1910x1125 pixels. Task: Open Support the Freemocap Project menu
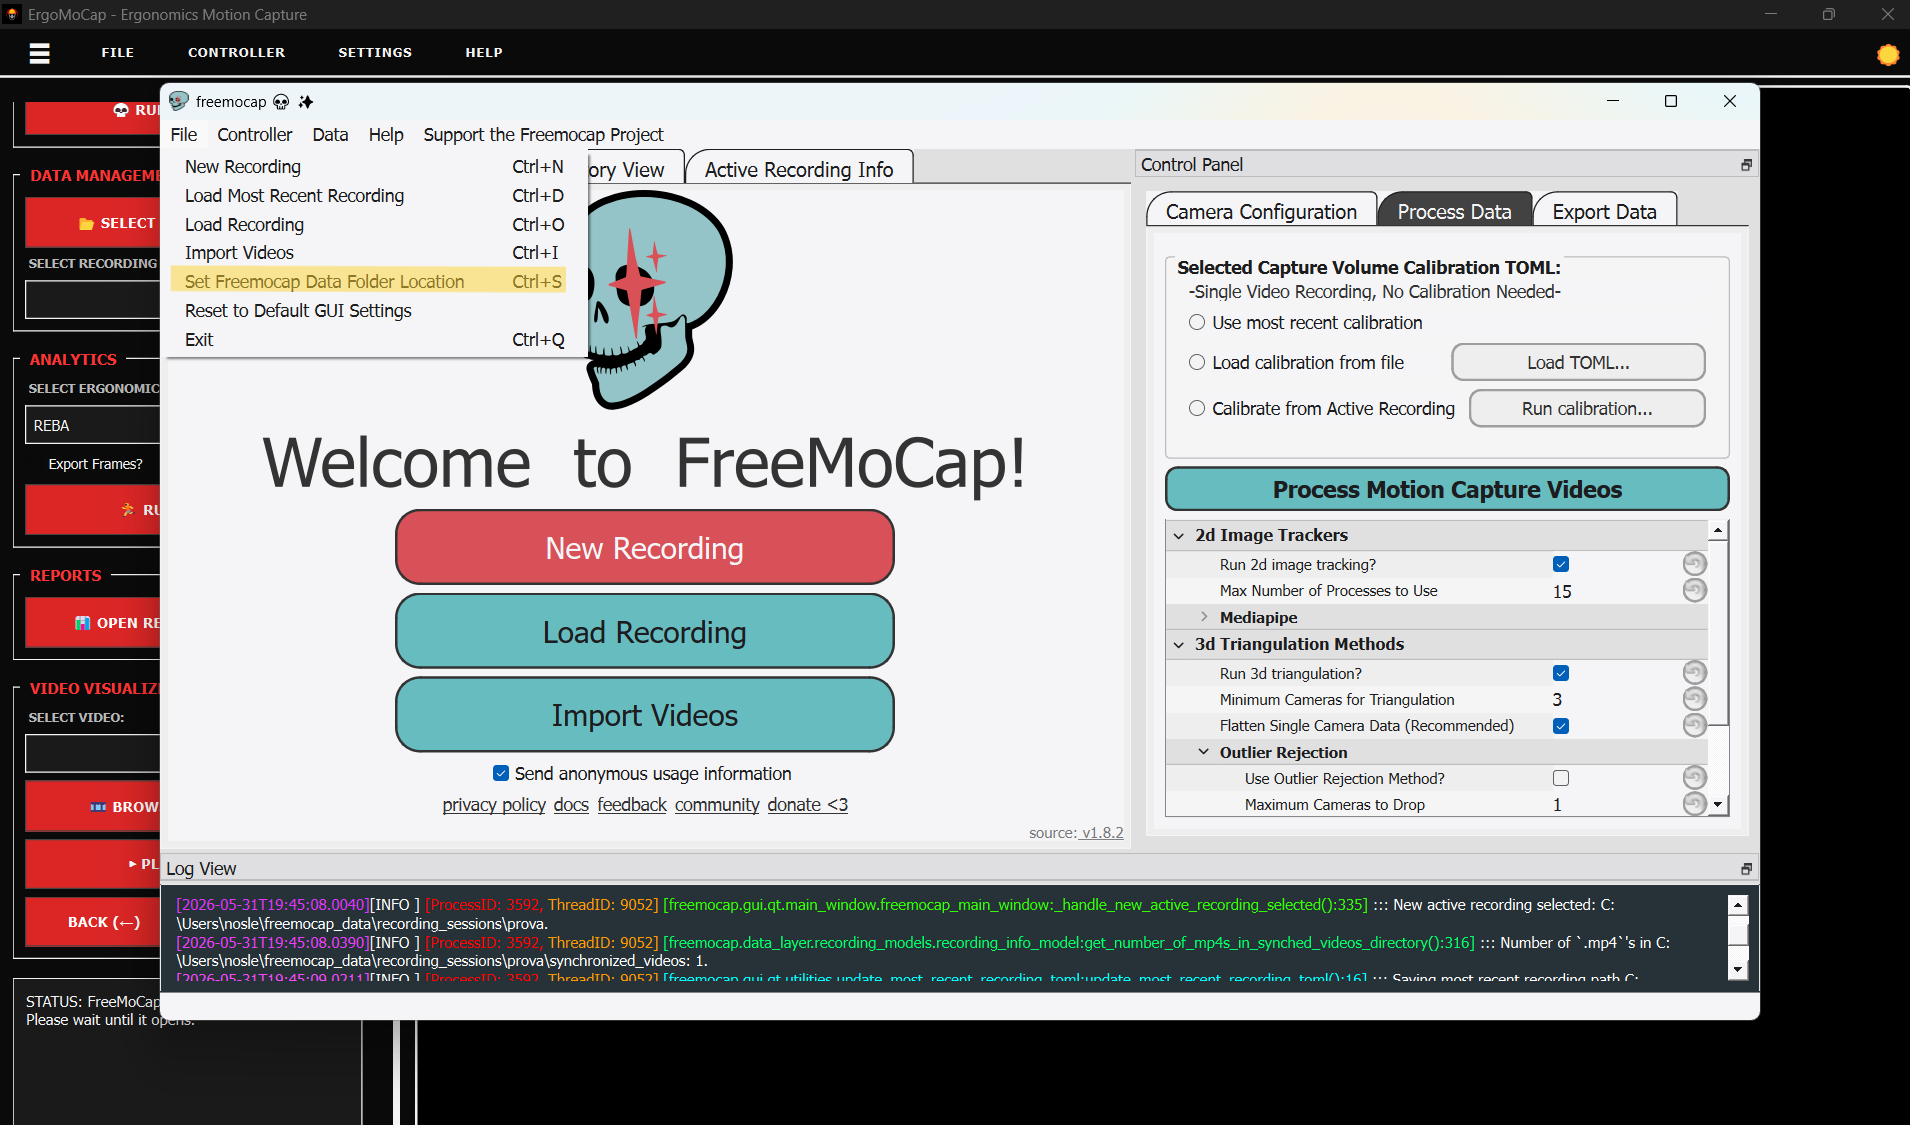click(x=543, y=134)
